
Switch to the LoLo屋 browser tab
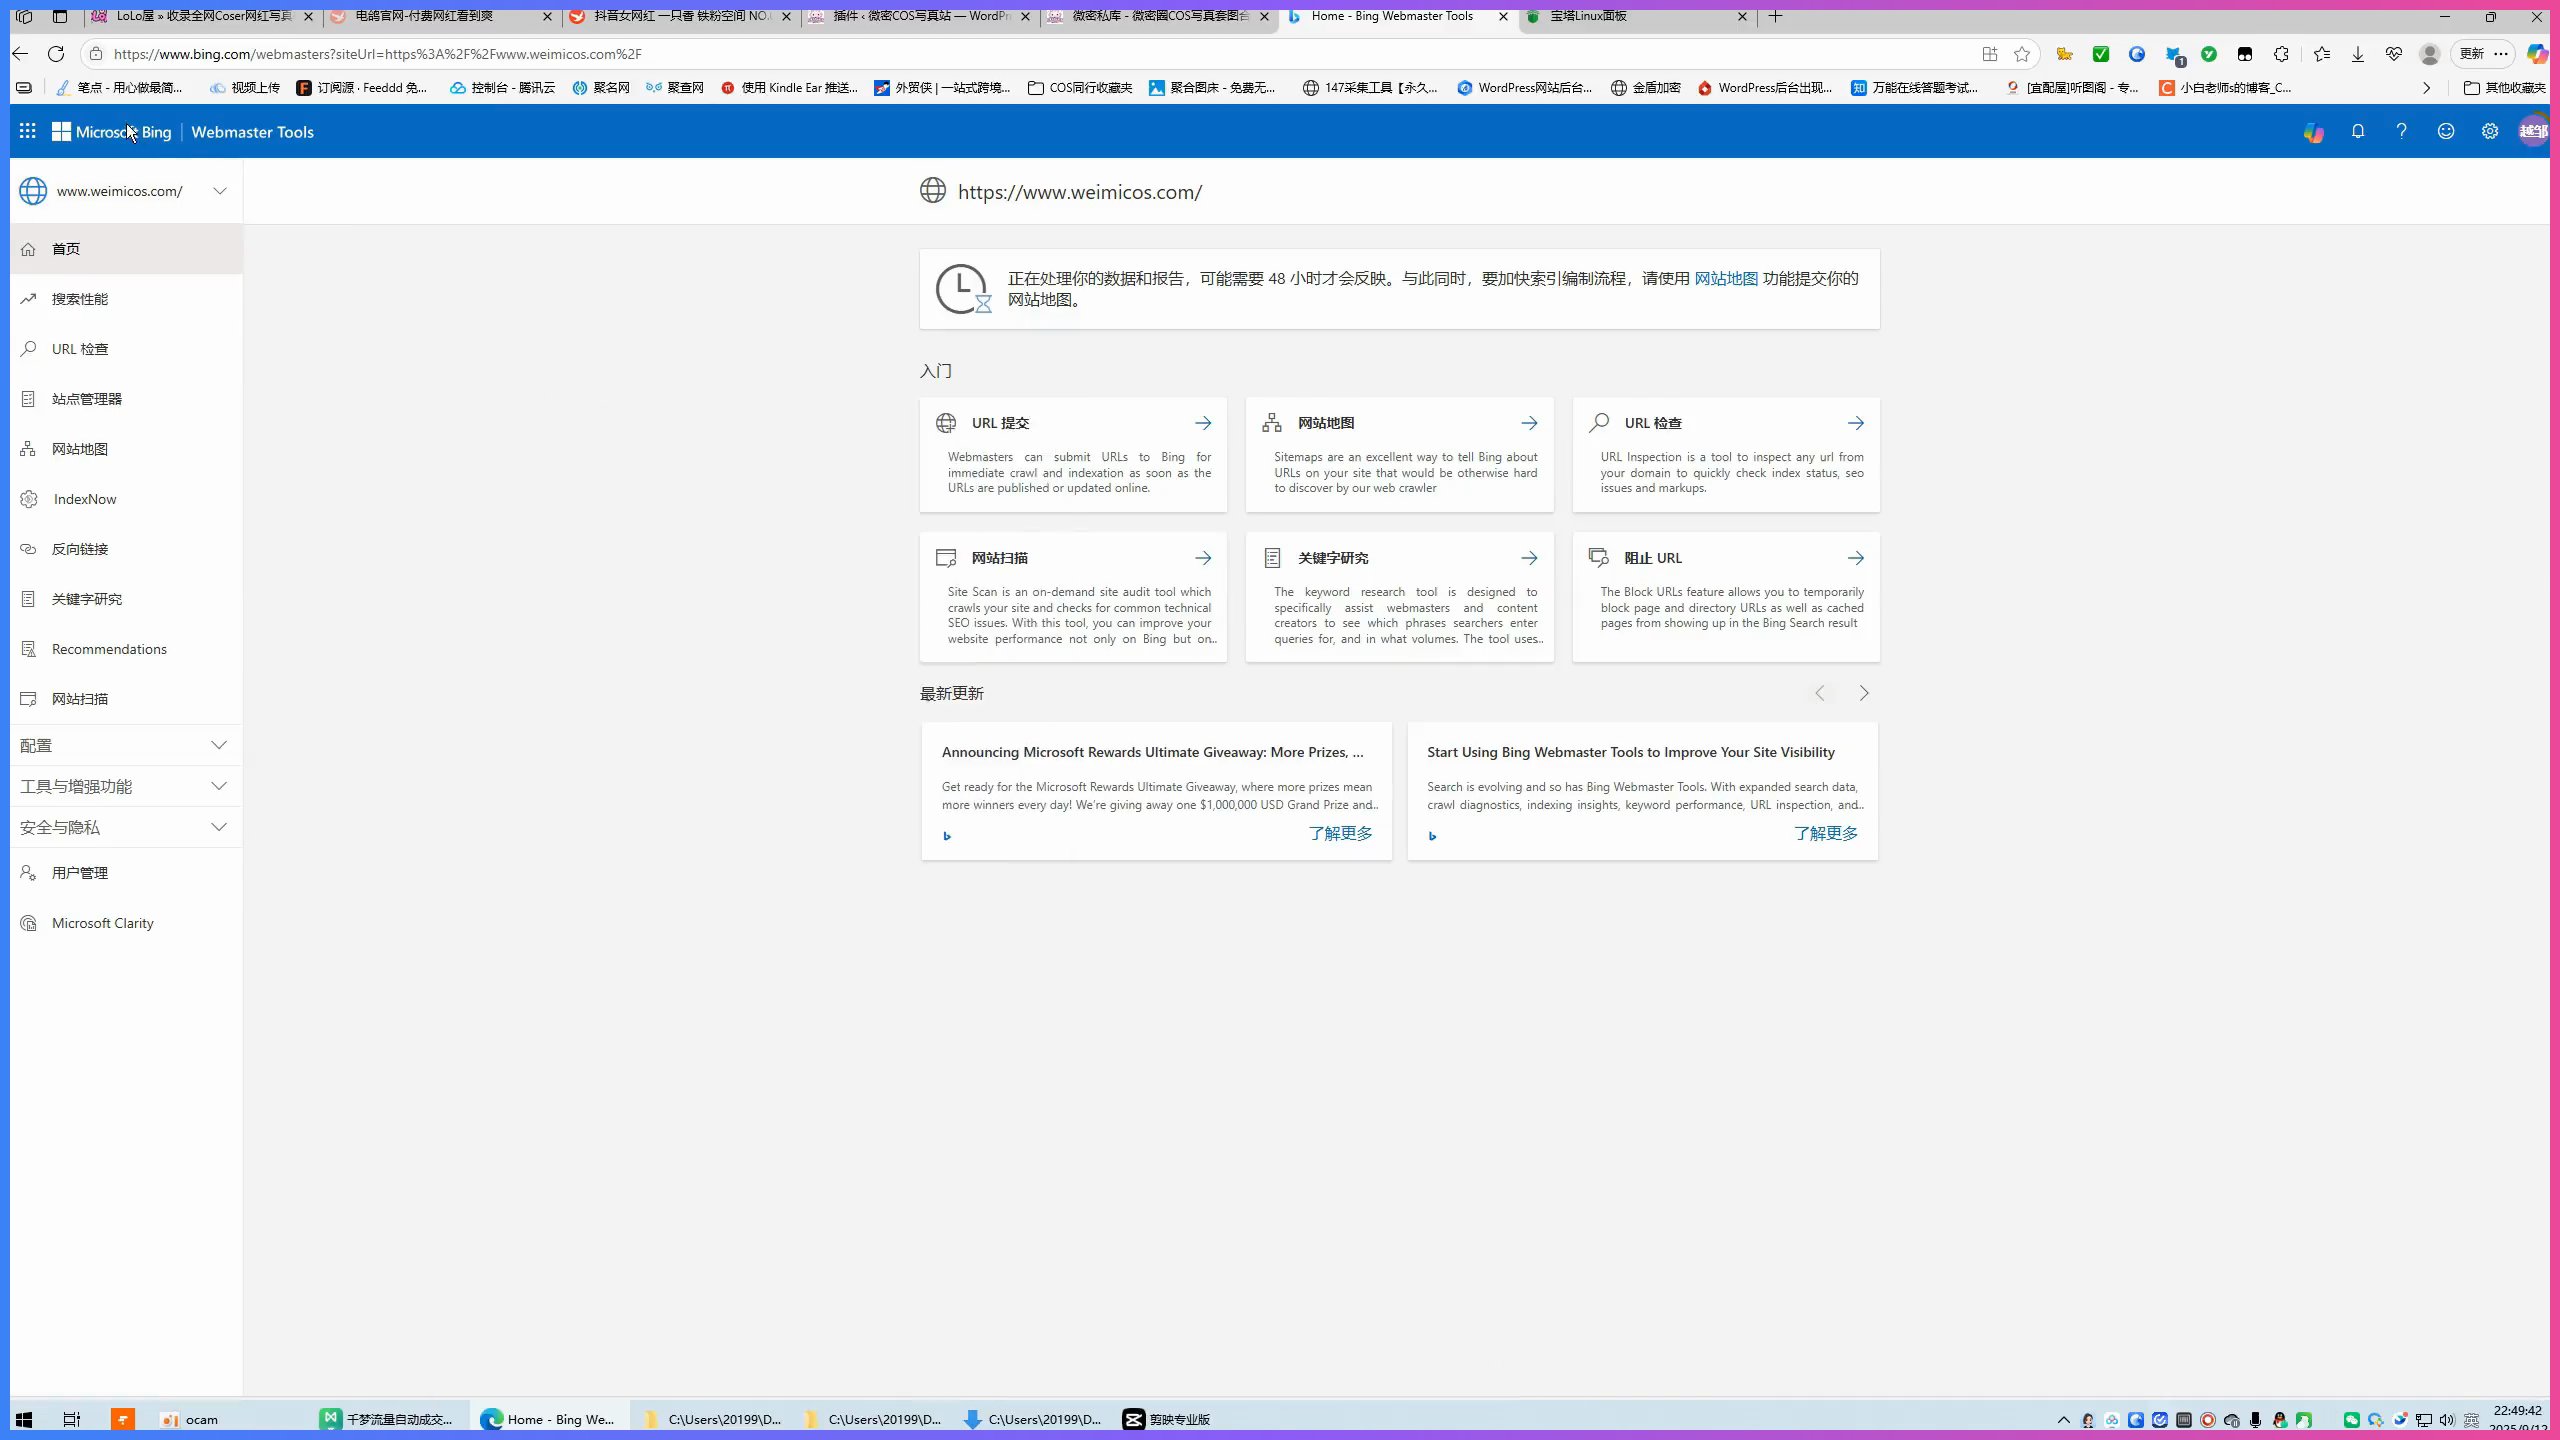coord(204,16)
